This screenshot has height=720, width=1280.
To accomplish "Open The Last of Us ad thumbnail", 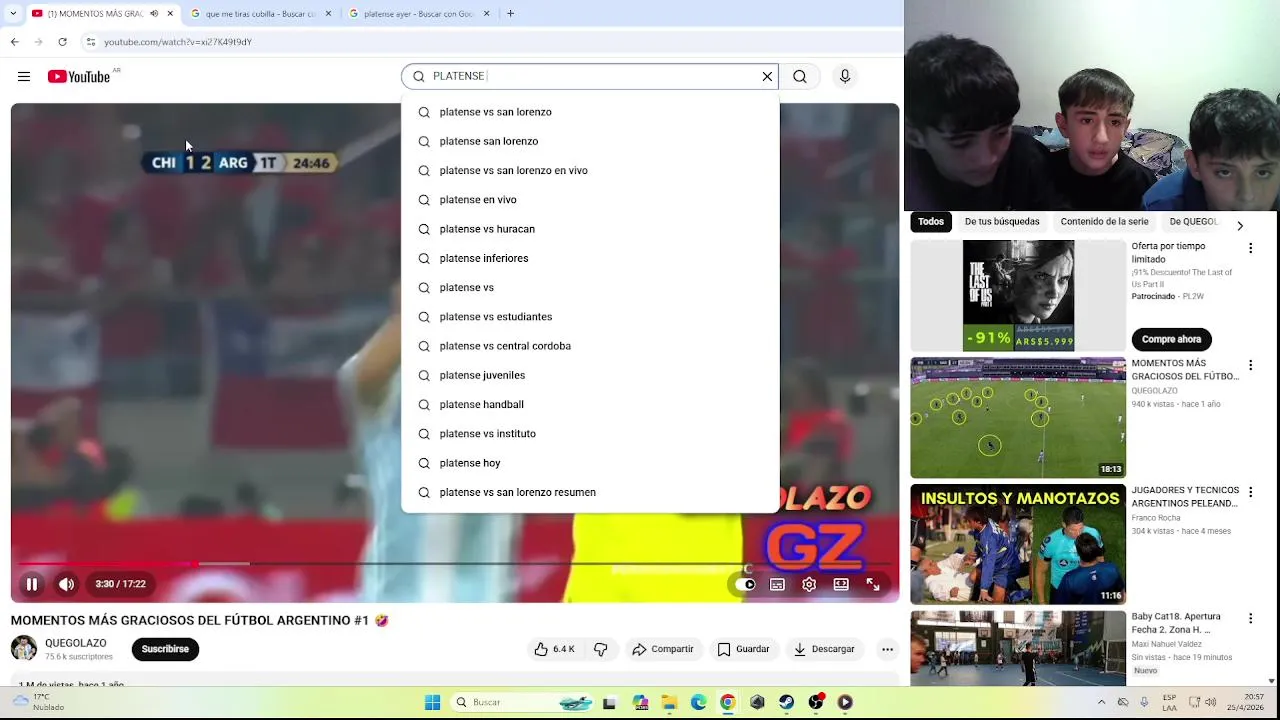I will click(1018, 296).
